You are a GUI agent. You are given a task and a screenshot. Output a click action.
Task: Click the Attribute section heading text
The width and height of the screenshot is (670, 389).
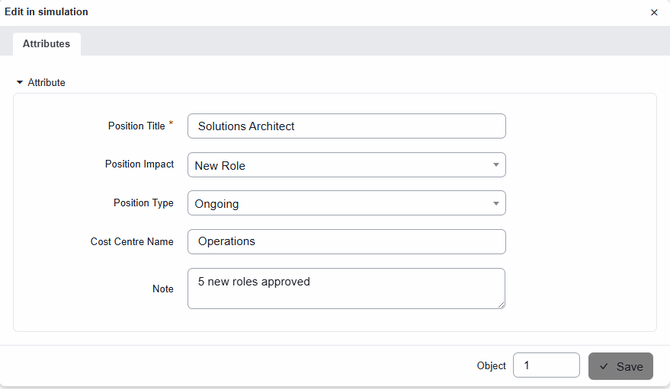click(x=47, y=83)
